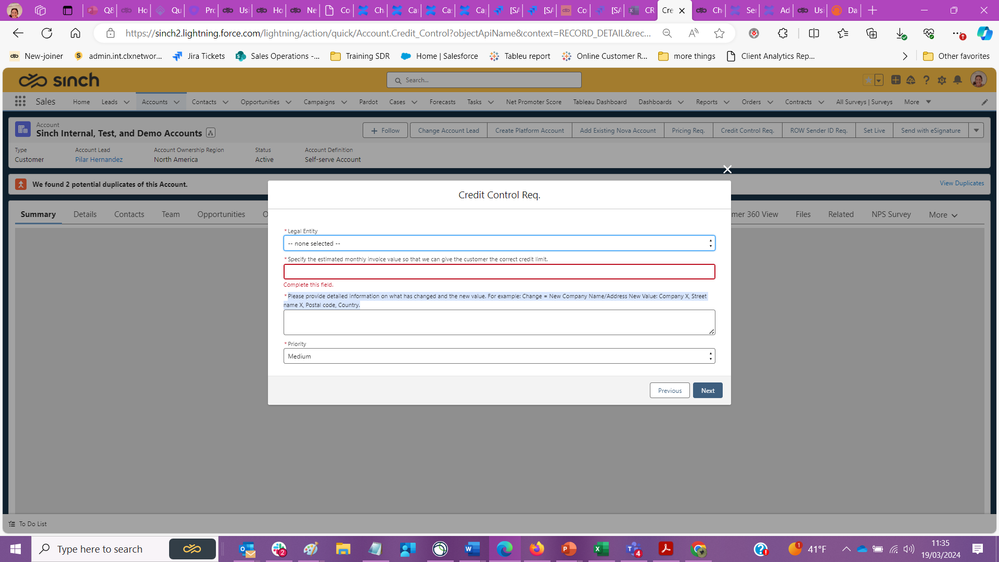Close the Credit Control Req. dialog

pos(727,169)
